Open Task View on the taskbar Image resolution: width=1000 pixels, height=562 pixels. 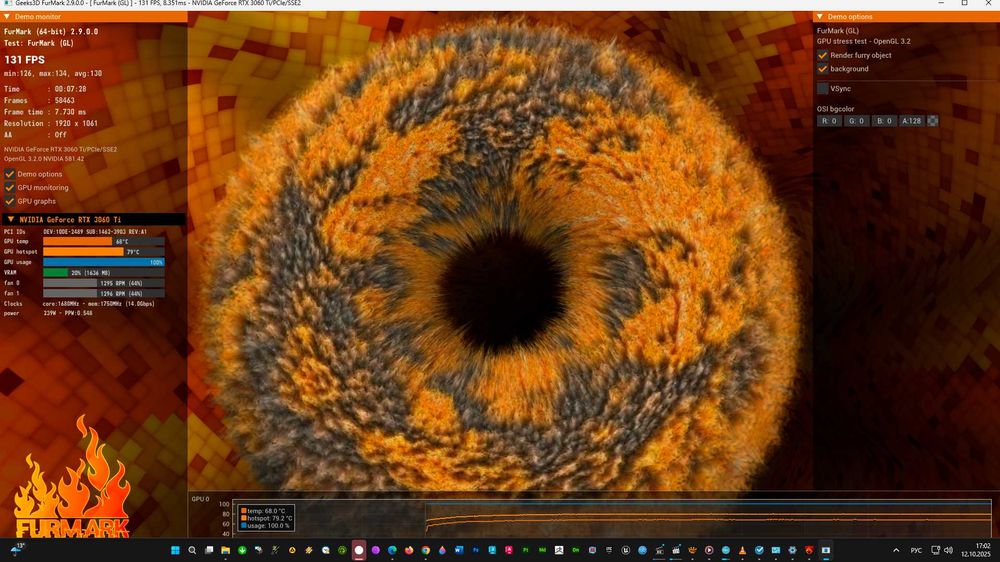tap(209, 550)
